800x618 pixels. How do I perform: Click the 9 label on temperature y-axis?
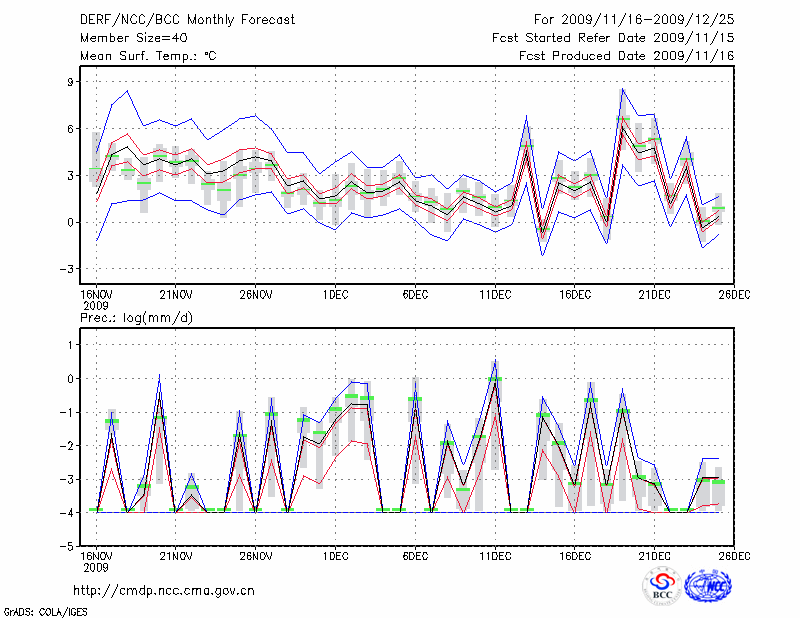click(x=71, y=82)
